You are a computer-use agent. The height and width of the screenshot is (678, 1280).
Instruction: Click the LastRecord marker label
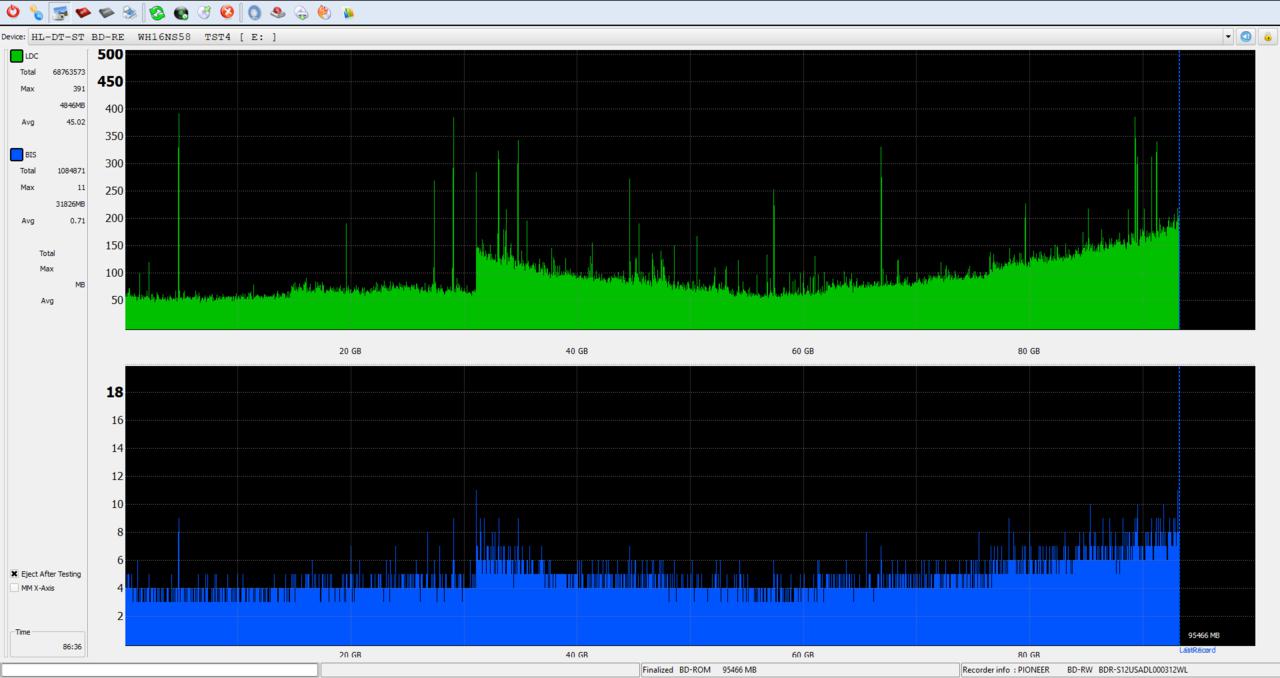pos(1197,651)
